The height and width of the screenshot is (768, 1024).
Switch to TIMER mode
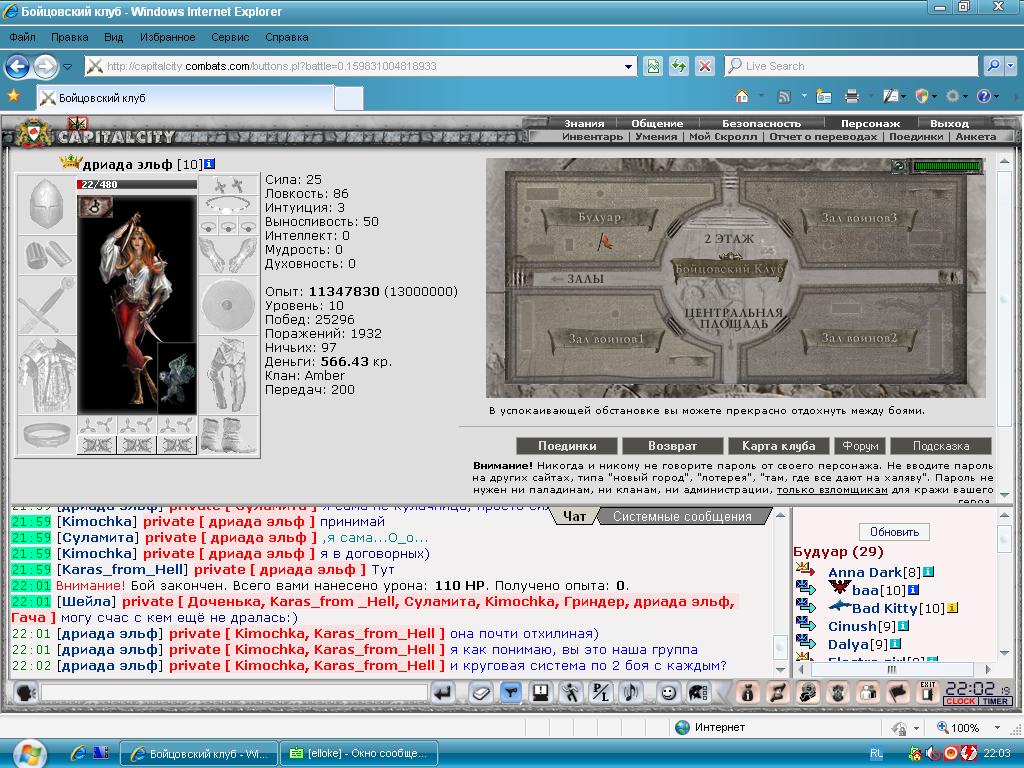click(995, 701)
